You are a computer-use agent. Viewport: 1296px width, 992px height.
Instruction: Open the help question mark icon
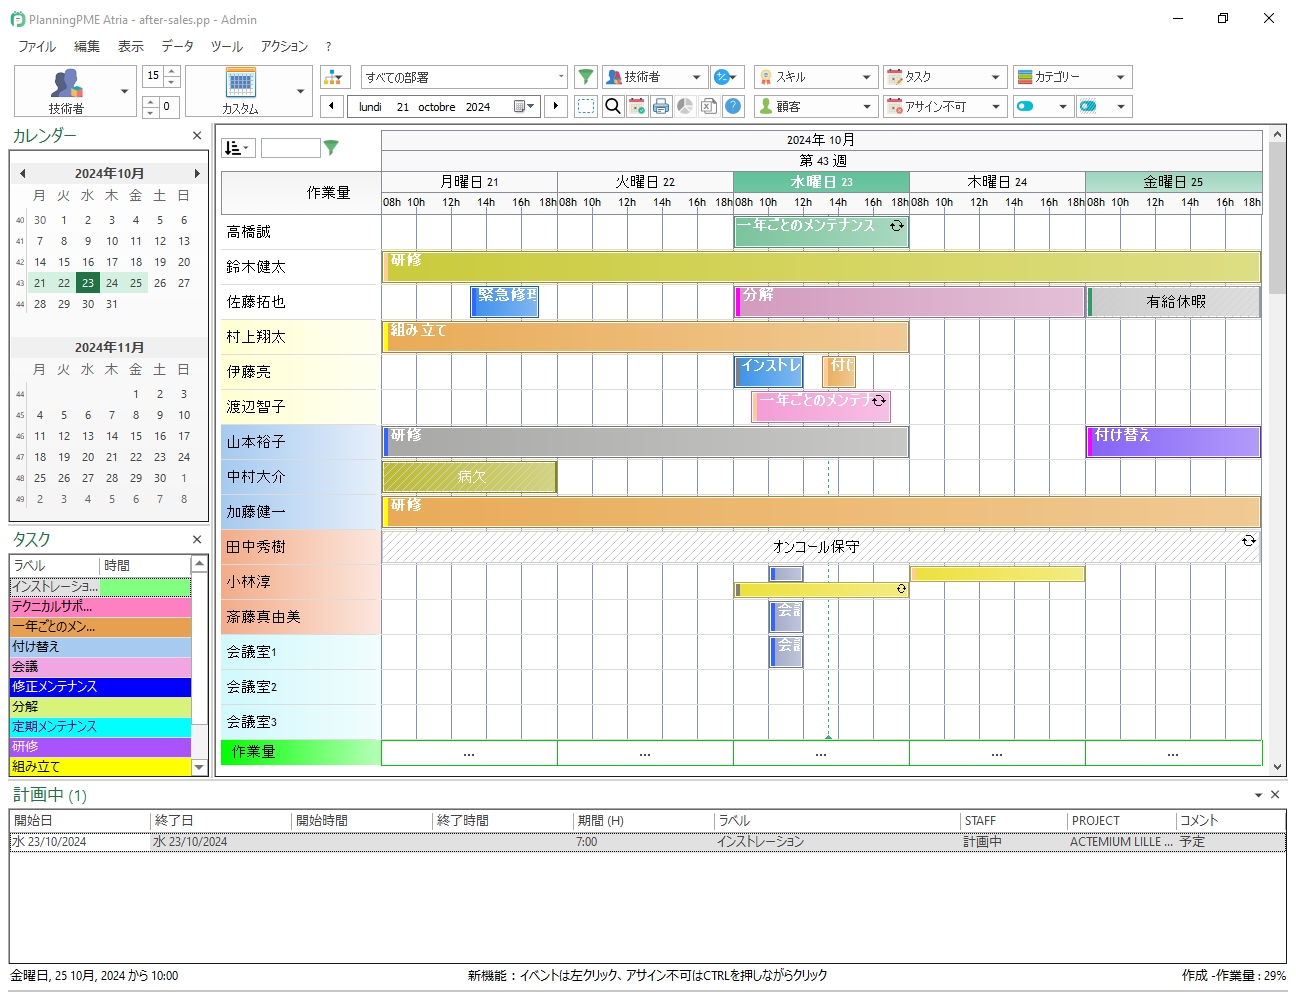click(x=733, y=106)
